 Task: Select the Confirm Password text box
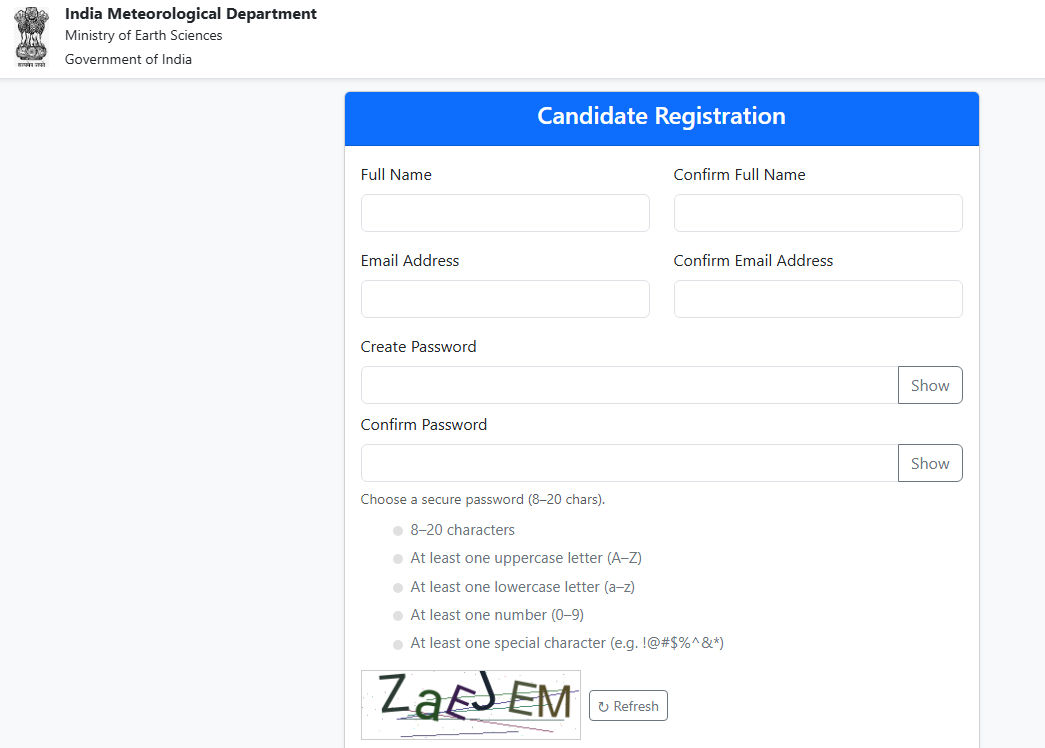629,463
